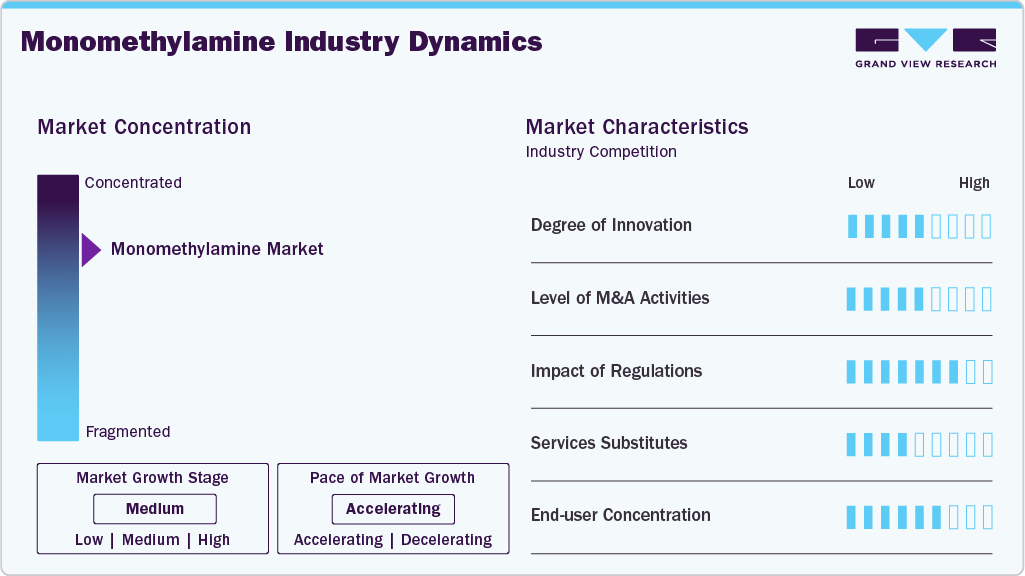Click the Monomethylamine Market label
The width and height of the screenshot is (1025, 576).
click(216, 249)
